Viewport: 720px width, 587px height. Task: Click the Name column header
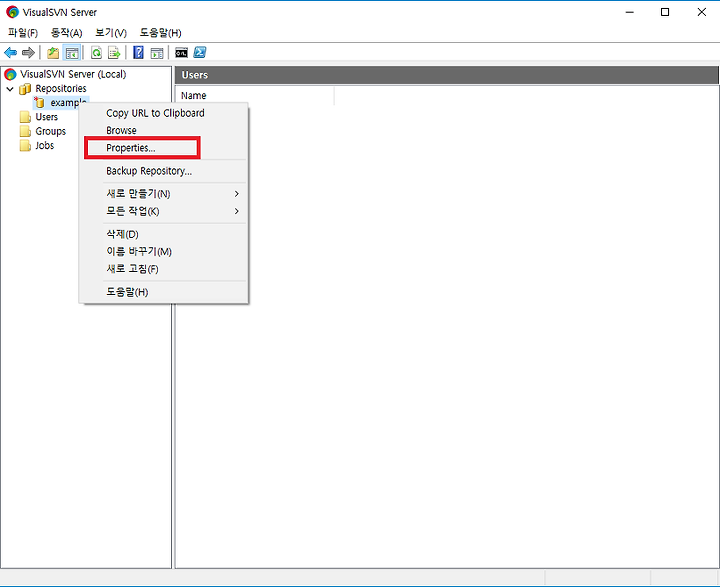point(254,96)
